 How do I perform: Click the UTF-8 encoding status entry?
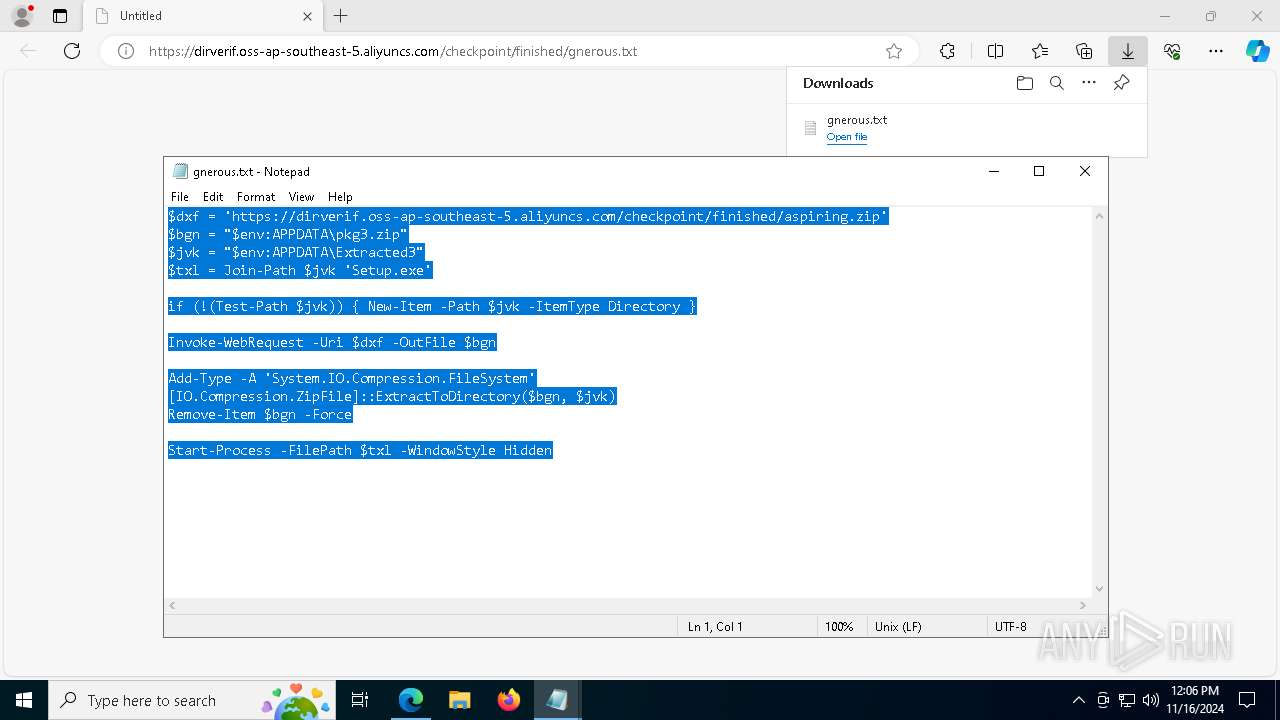[1011, 626]
